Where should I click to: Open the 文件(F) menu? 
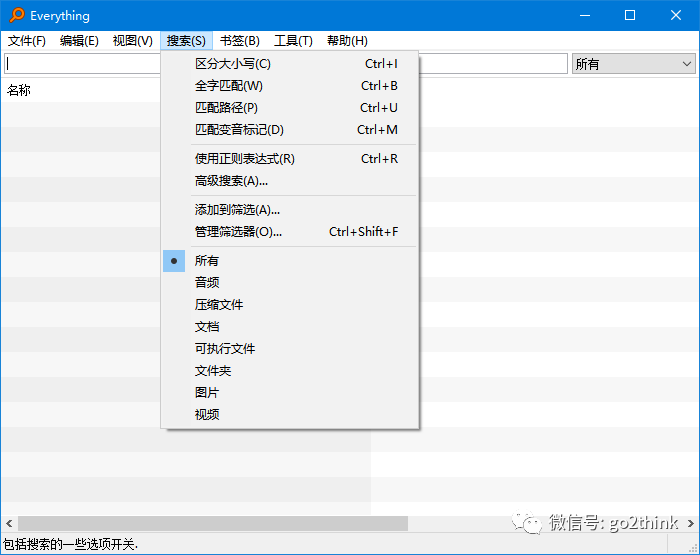coord(27,41)
